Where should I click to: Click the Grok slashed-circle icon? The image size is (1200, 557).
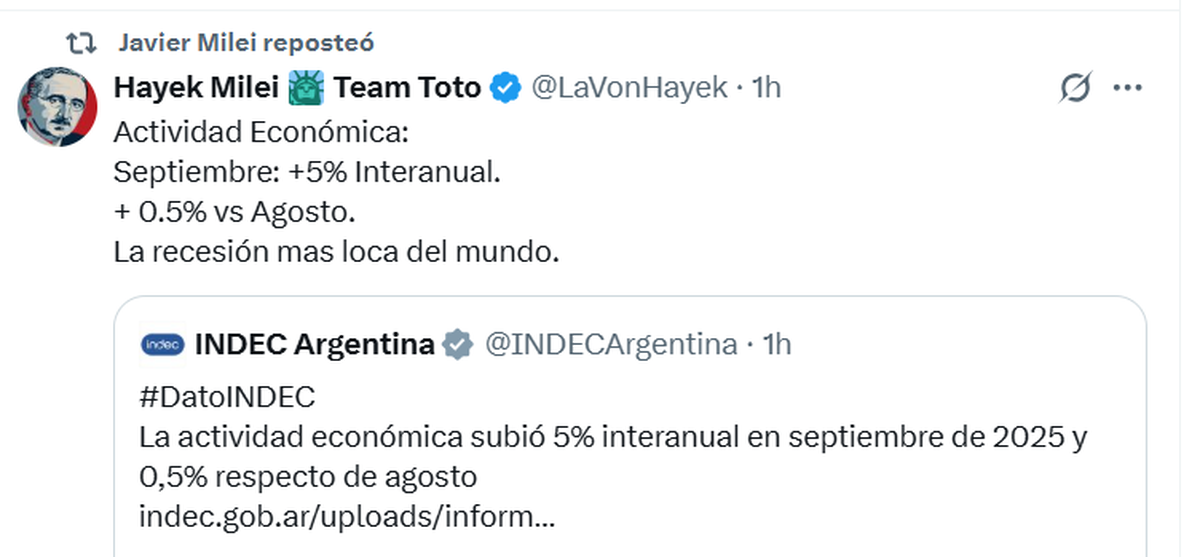click(x=1075, y=89)
